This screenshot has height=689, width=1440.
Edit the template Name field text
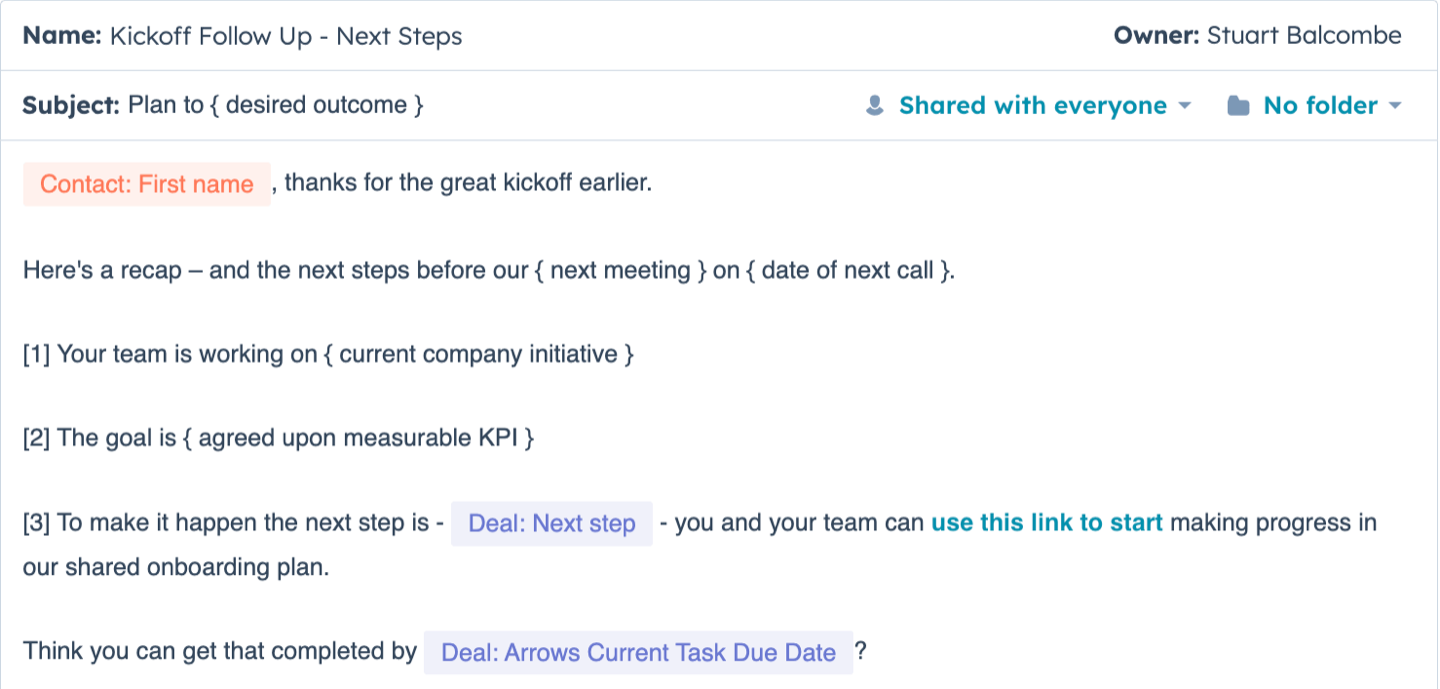click(286, 36)
